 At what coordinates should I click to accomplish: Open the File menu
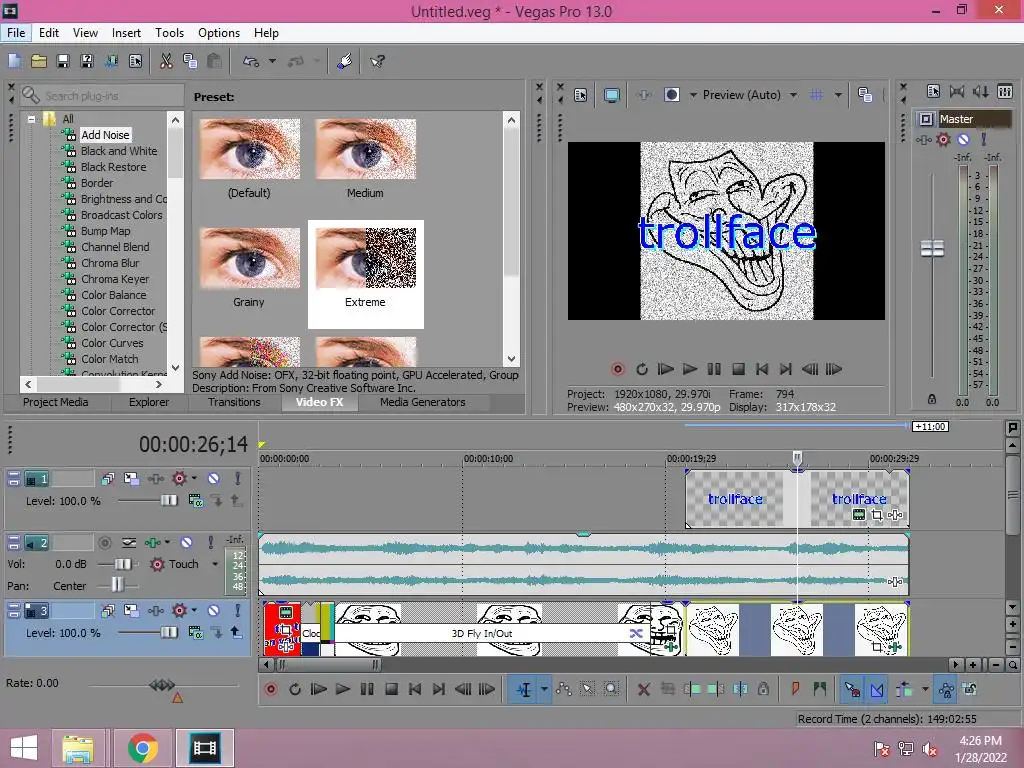16,33
